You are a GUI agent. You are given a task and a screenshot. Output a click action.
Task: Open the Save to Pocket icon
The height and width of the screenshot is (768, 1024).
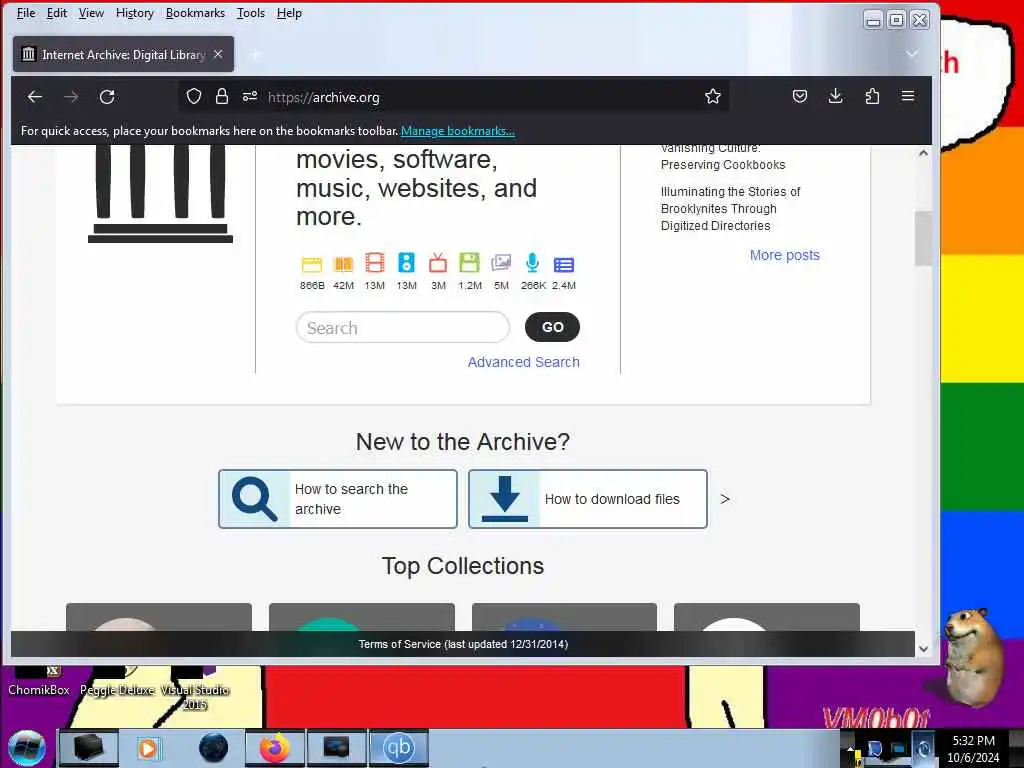(799, 97)
